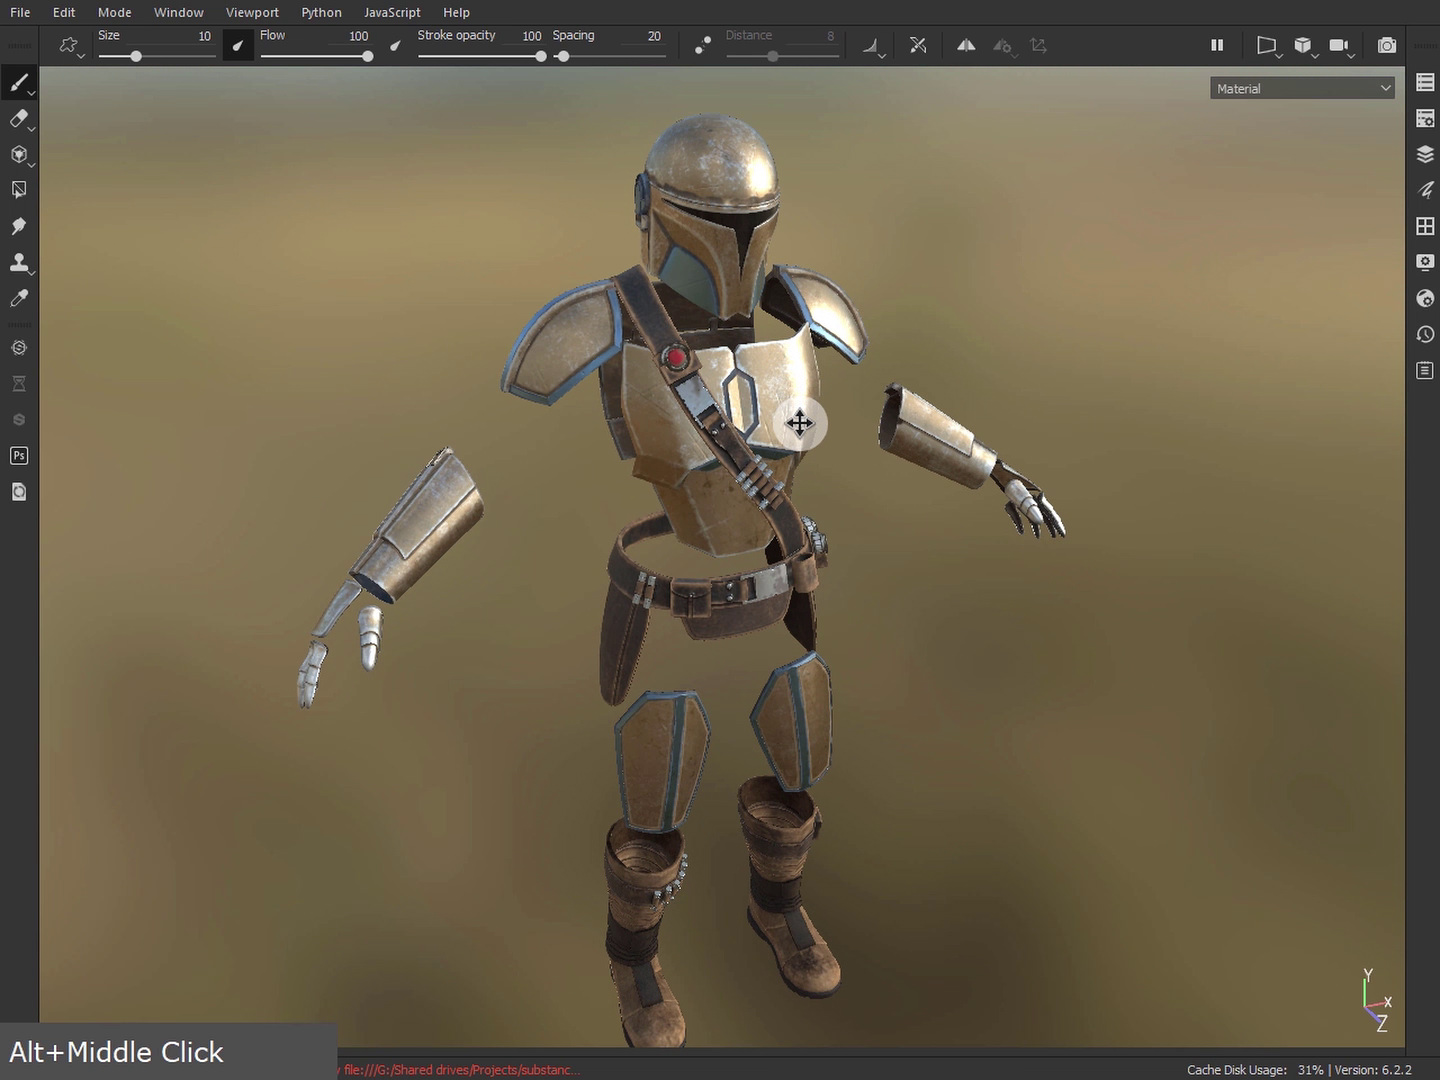This screenshot has width=1440, height=1080.
Task: Expand the 3D view mode cube dropdown
Action: 1303,46
